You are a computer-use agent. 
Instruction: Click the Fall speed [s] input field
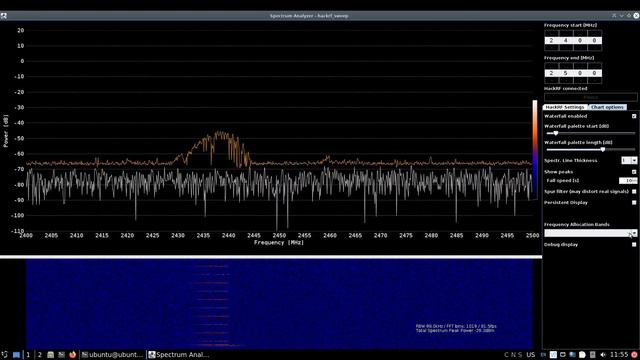(628, 180)
